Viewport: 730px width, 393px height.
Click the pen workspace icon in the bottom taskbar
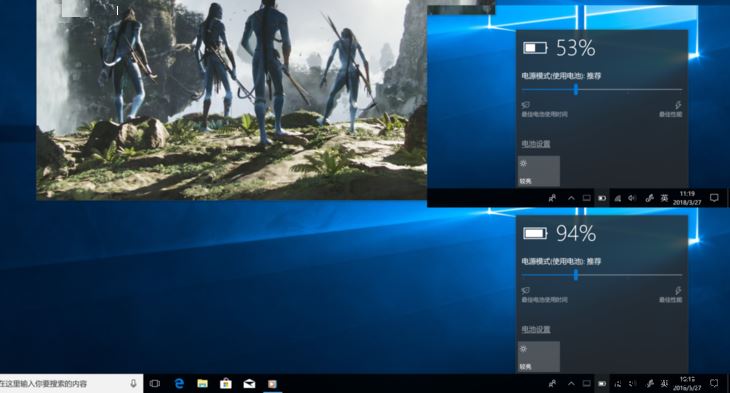pos(649,384)
